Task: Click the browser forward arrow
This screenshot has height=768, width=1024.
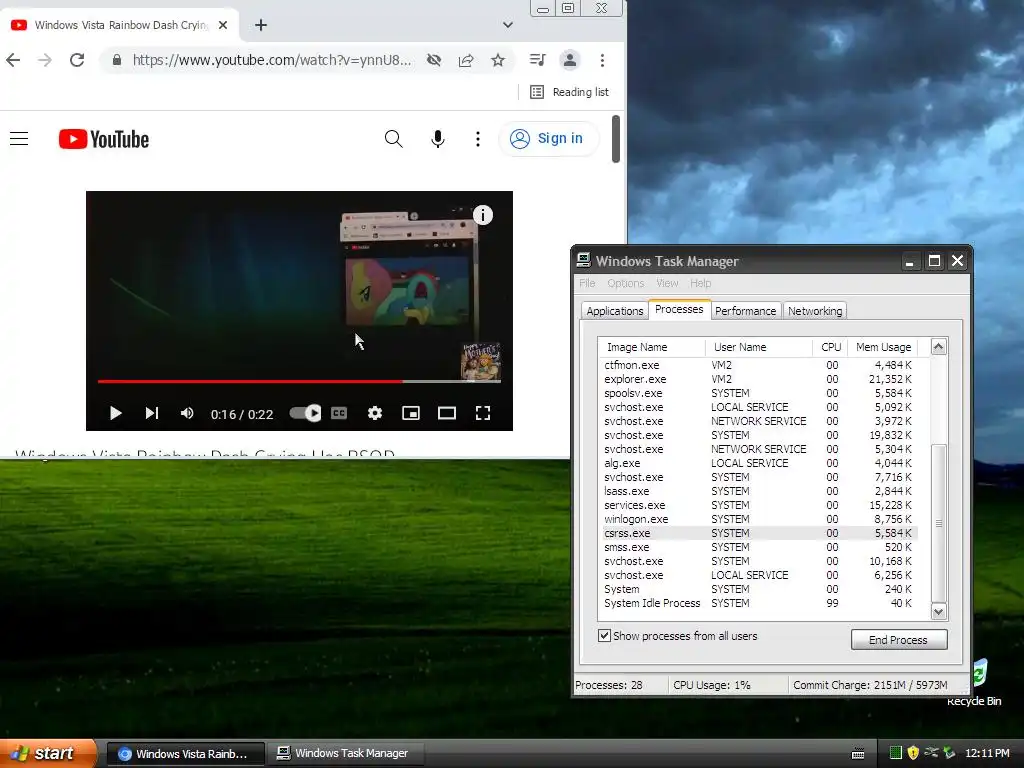Action: click(x=44, y=60)
